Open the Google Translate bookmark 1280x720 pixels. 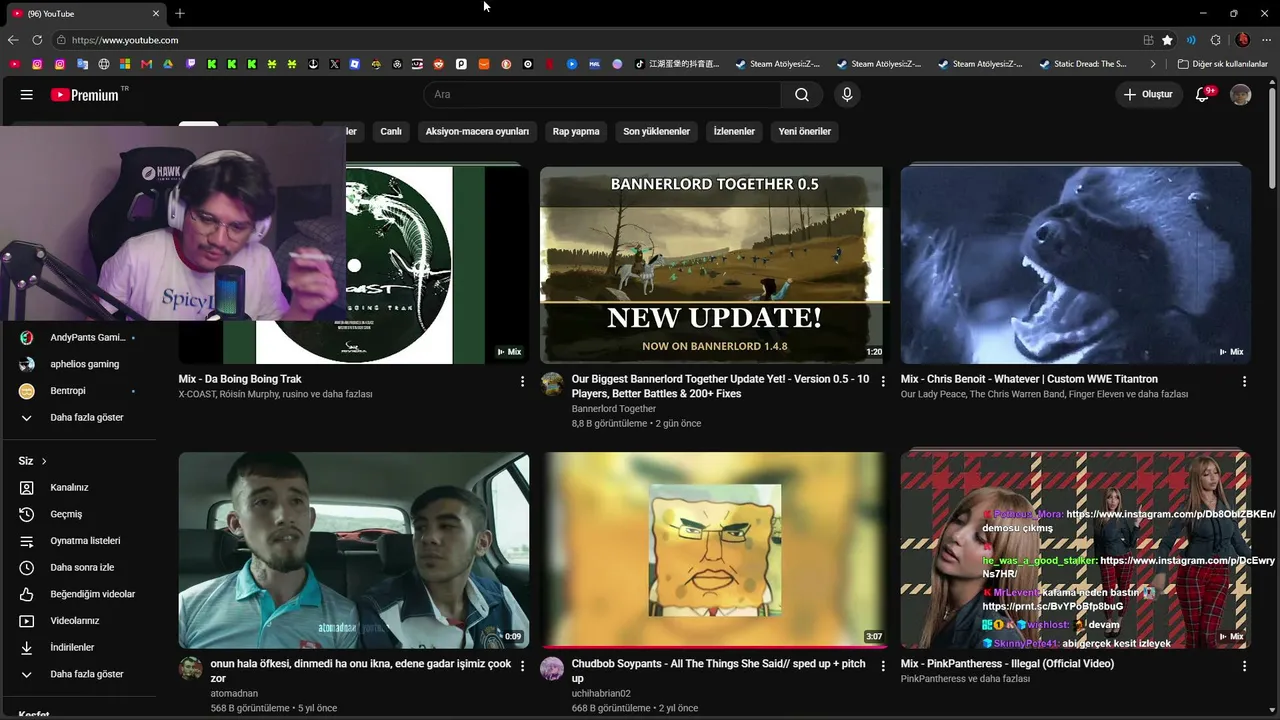[x=82, y=64]
